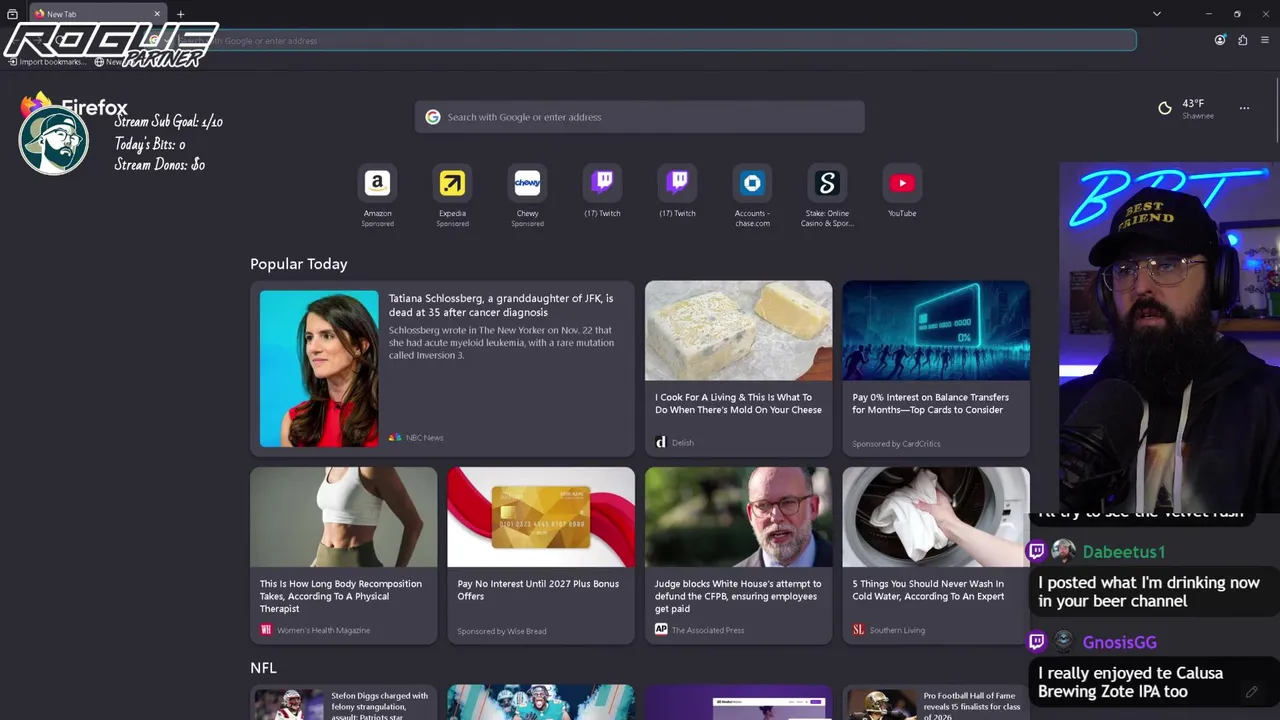Open the Firefox hamburger application menu
This screenshot has height=720, width=1280.
1264,40
